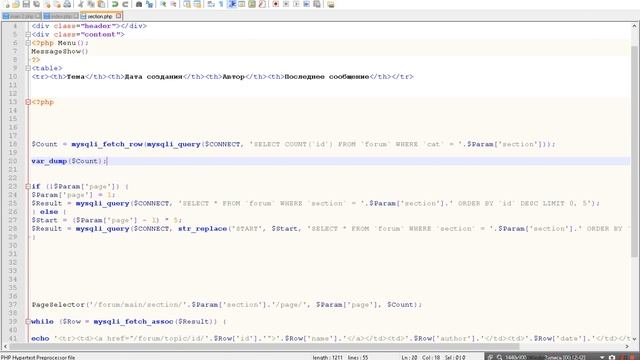This screenshot has width=640, height=360.
Task: Toggle word wrap in toolbar
Action: 211,4
